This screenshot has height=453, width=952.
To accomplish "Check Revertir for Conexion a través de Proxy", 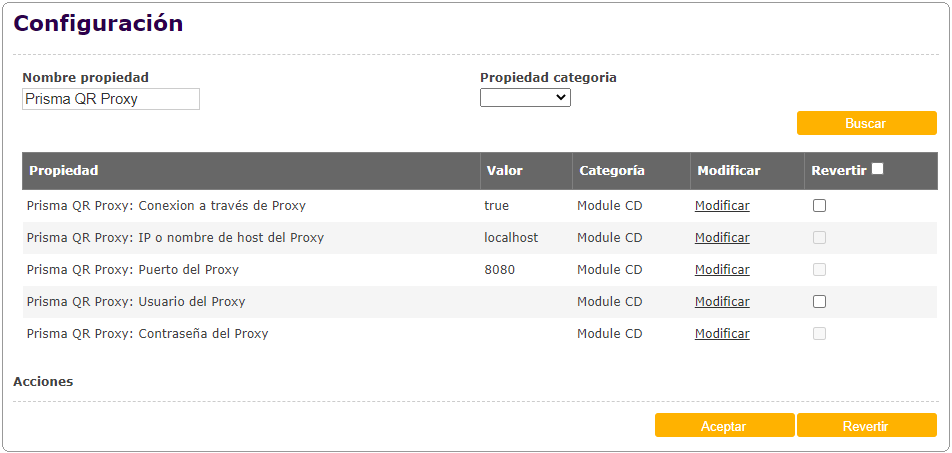I will pos(820,206).
